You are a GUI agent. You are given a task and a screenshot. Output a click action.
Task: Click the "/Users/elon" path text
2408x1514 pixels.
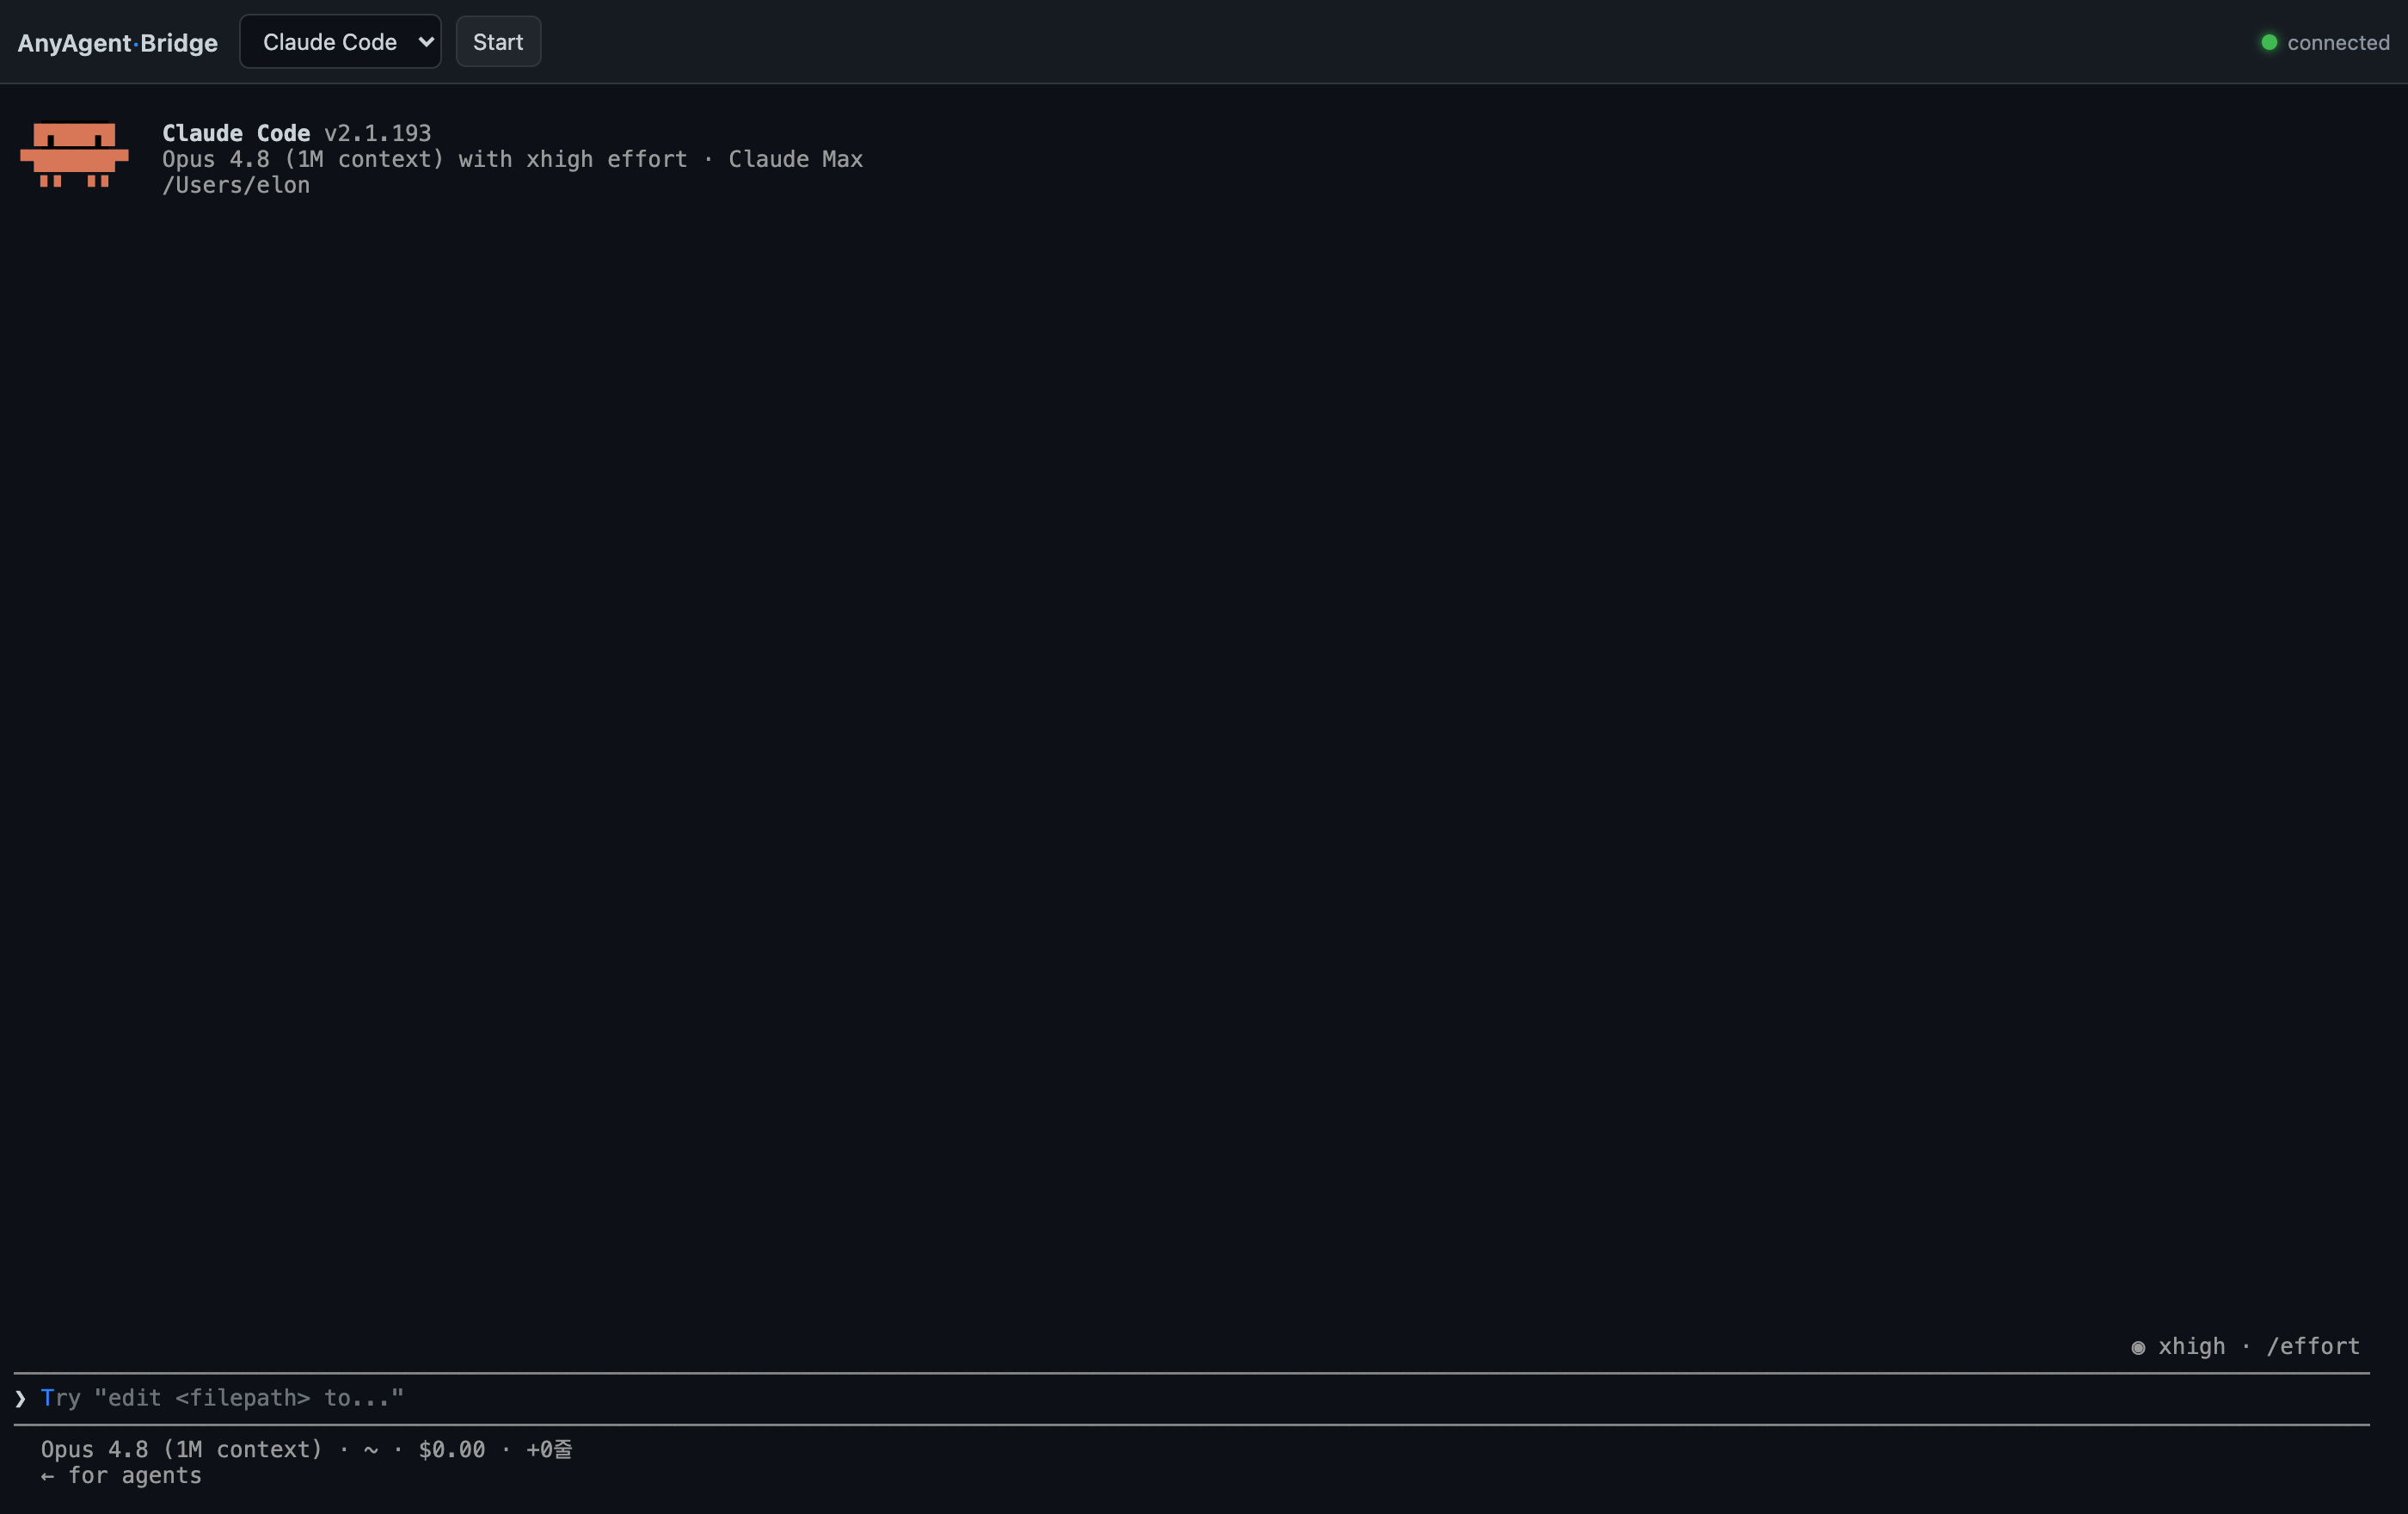236,185
